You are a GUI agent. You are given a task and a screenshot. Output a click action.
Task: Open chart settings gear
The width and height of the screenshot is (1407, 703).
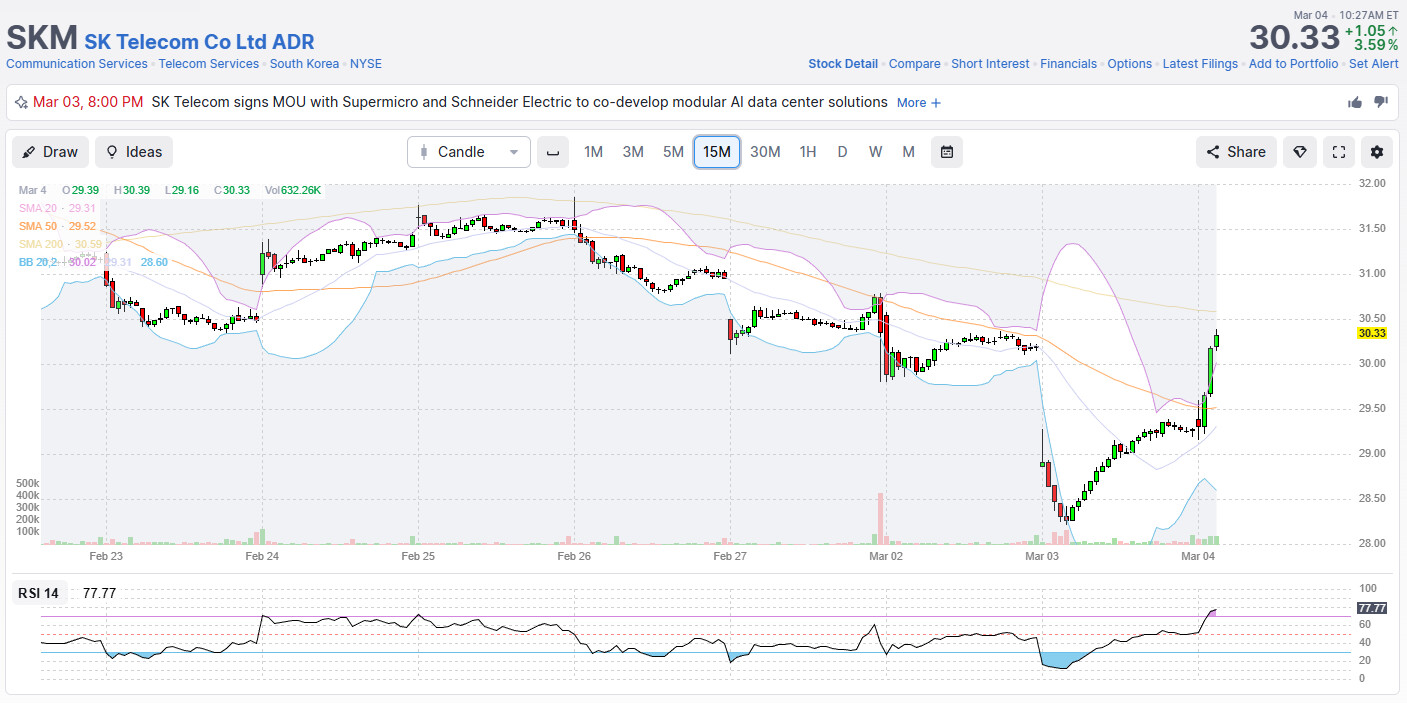tap(1377, 152)
